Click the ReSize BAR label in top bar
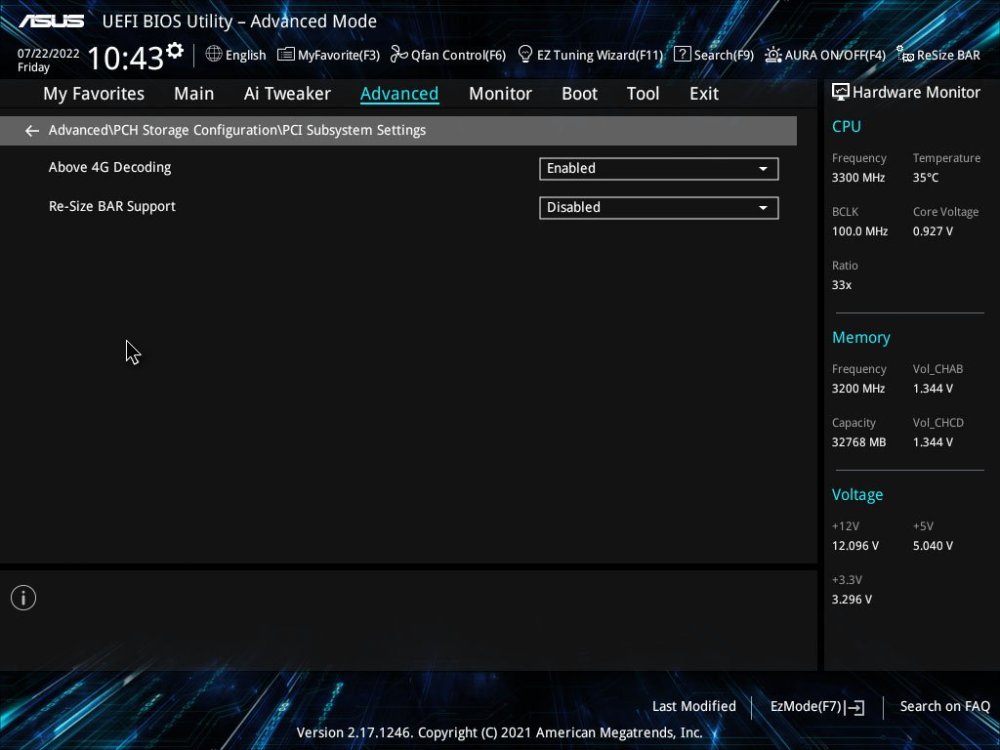The width and height of the screenshot is (1000, 750). pyautogui.click(x=948, y=55)
